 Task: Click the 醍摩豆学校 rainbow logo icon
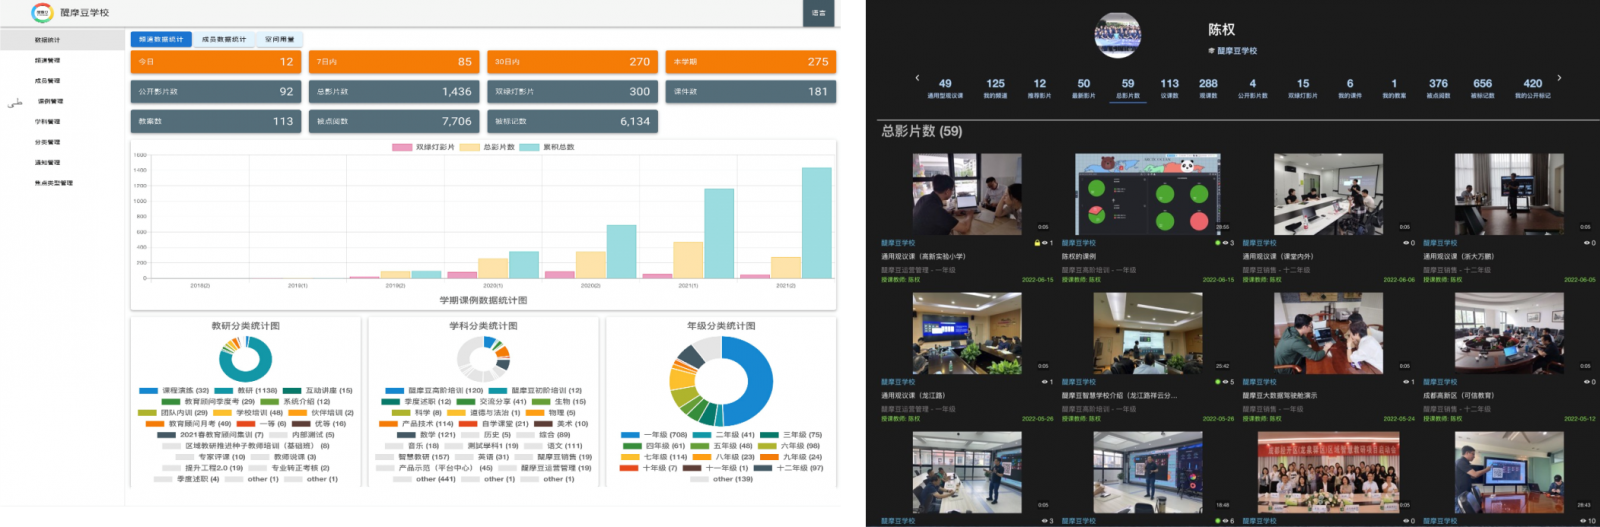[x=42, y=13]
